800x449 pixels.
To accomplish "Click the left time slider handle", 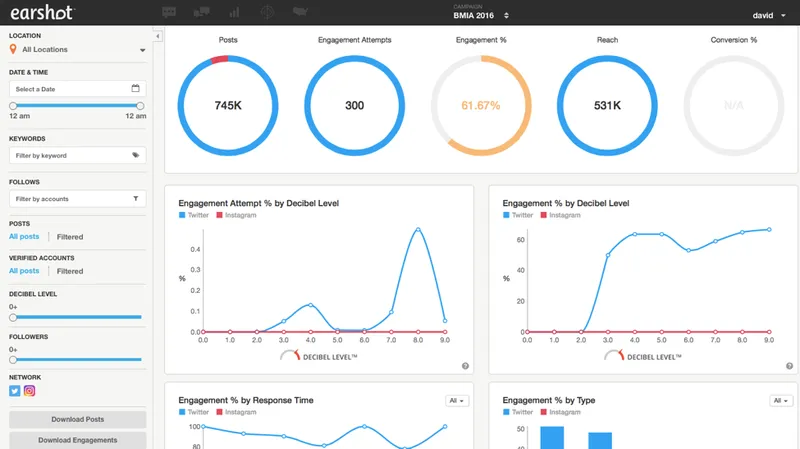I will tap(13, 106).
